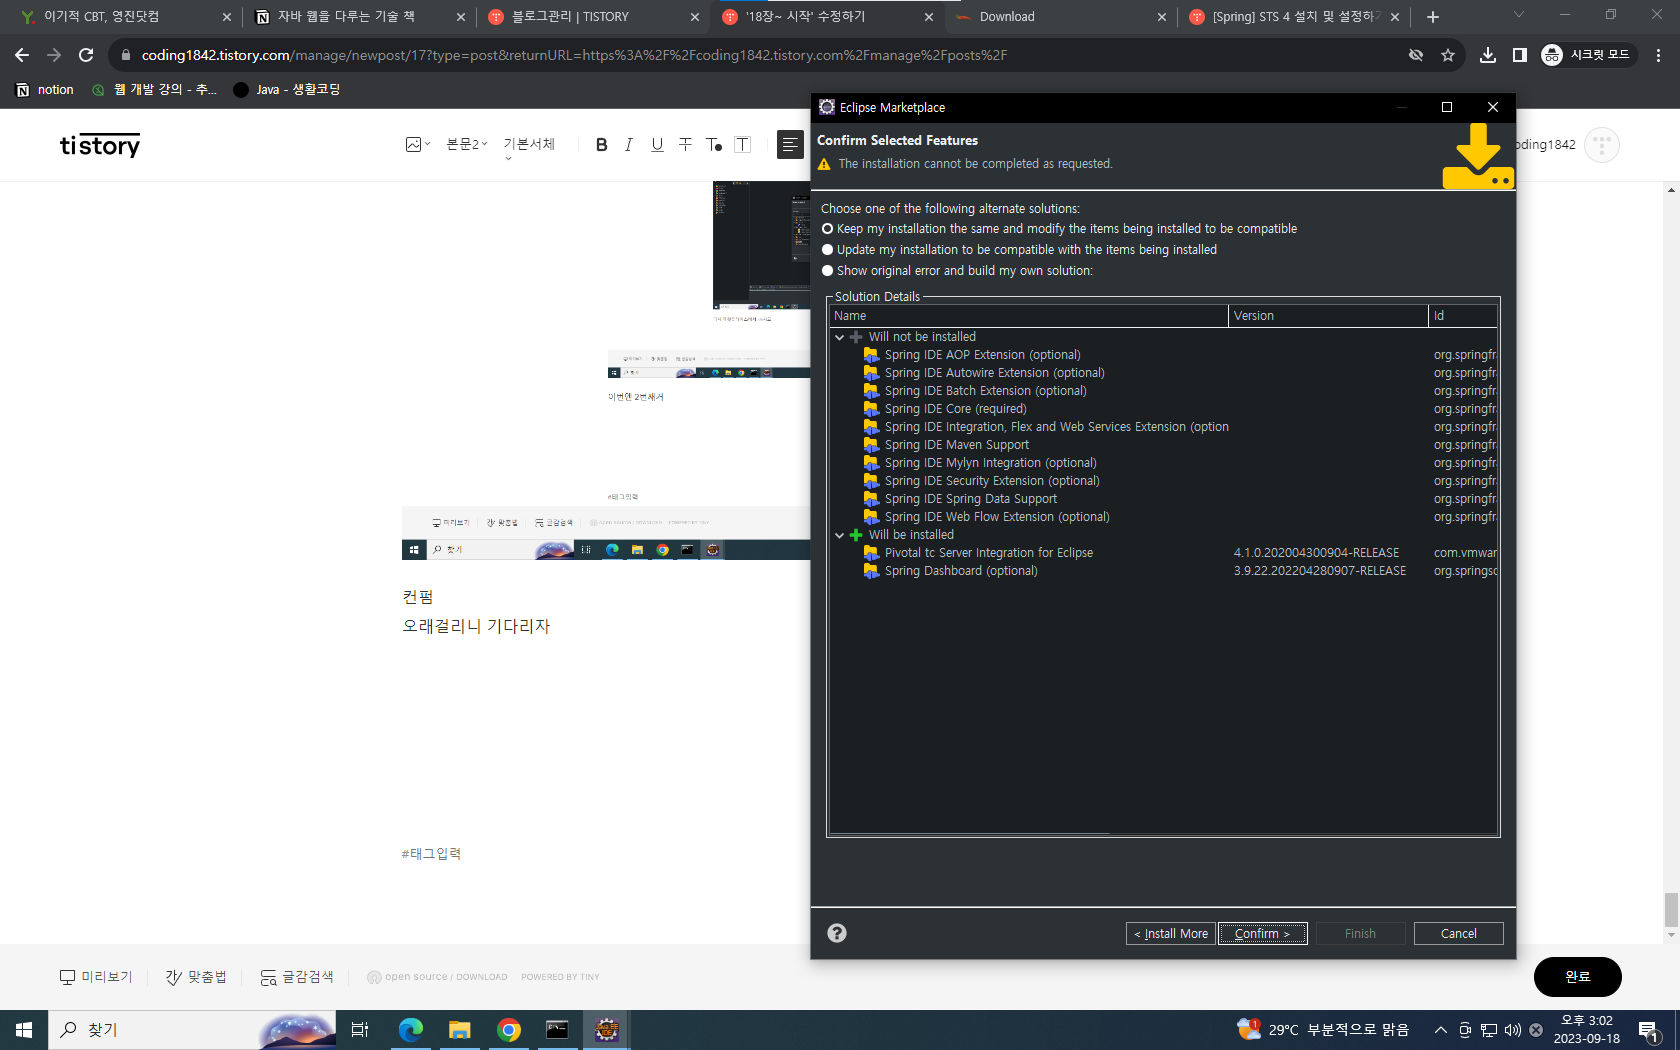Cancel the Eclipse Marketplace dialog
Image resolution: width=1680 pixels, height=1050 pixels.
(1458, 933)
